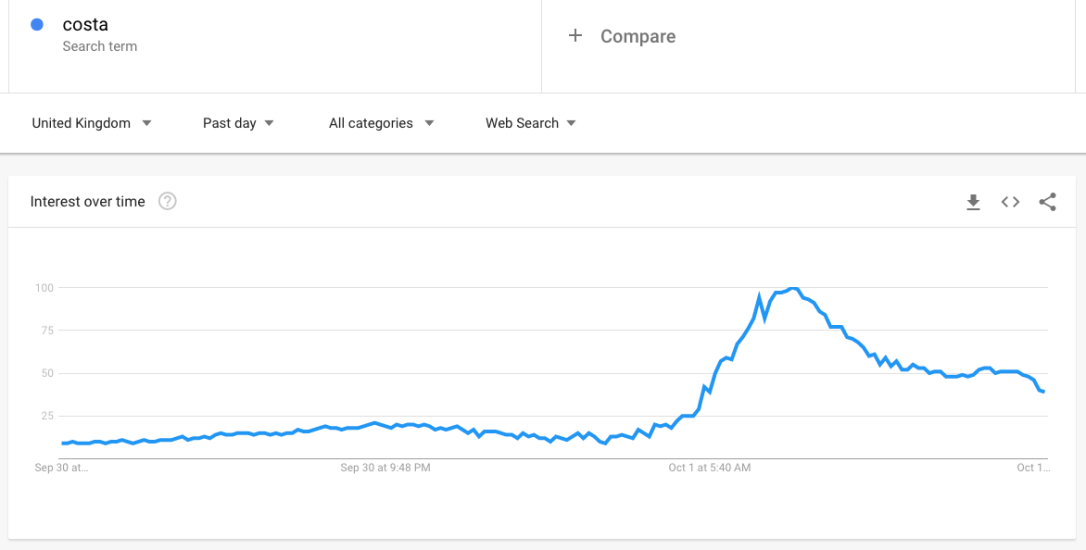The height and width of the screenshot is (550, 1086).
Task: Click the plus icon beside Compare
Action: 575,36
